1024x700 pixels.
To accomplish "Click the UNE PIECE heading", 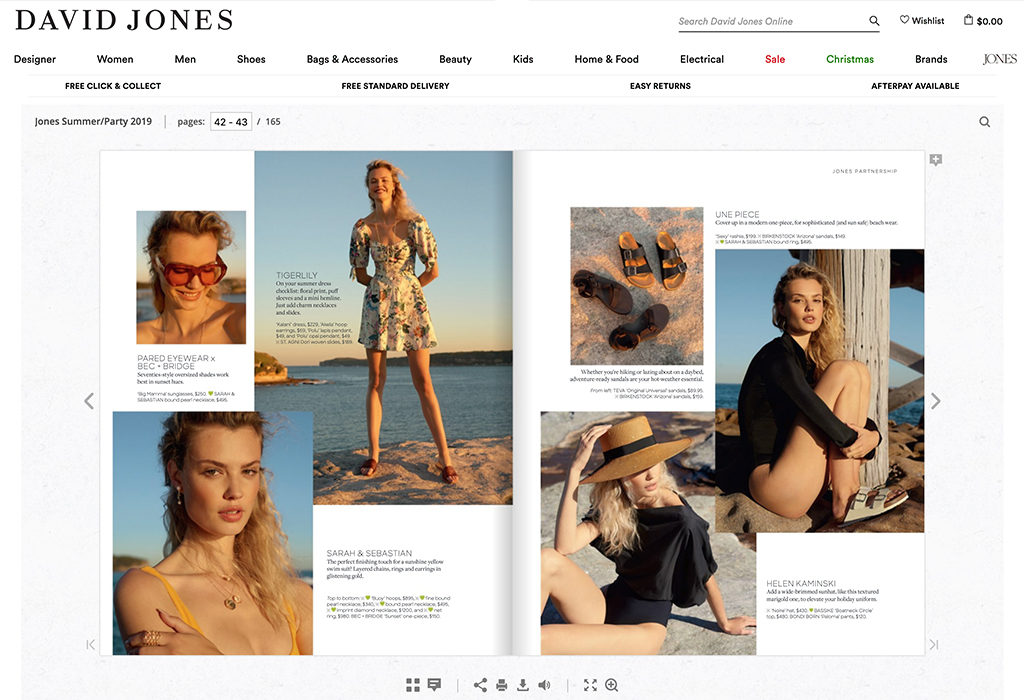I will tap(737, 214).
